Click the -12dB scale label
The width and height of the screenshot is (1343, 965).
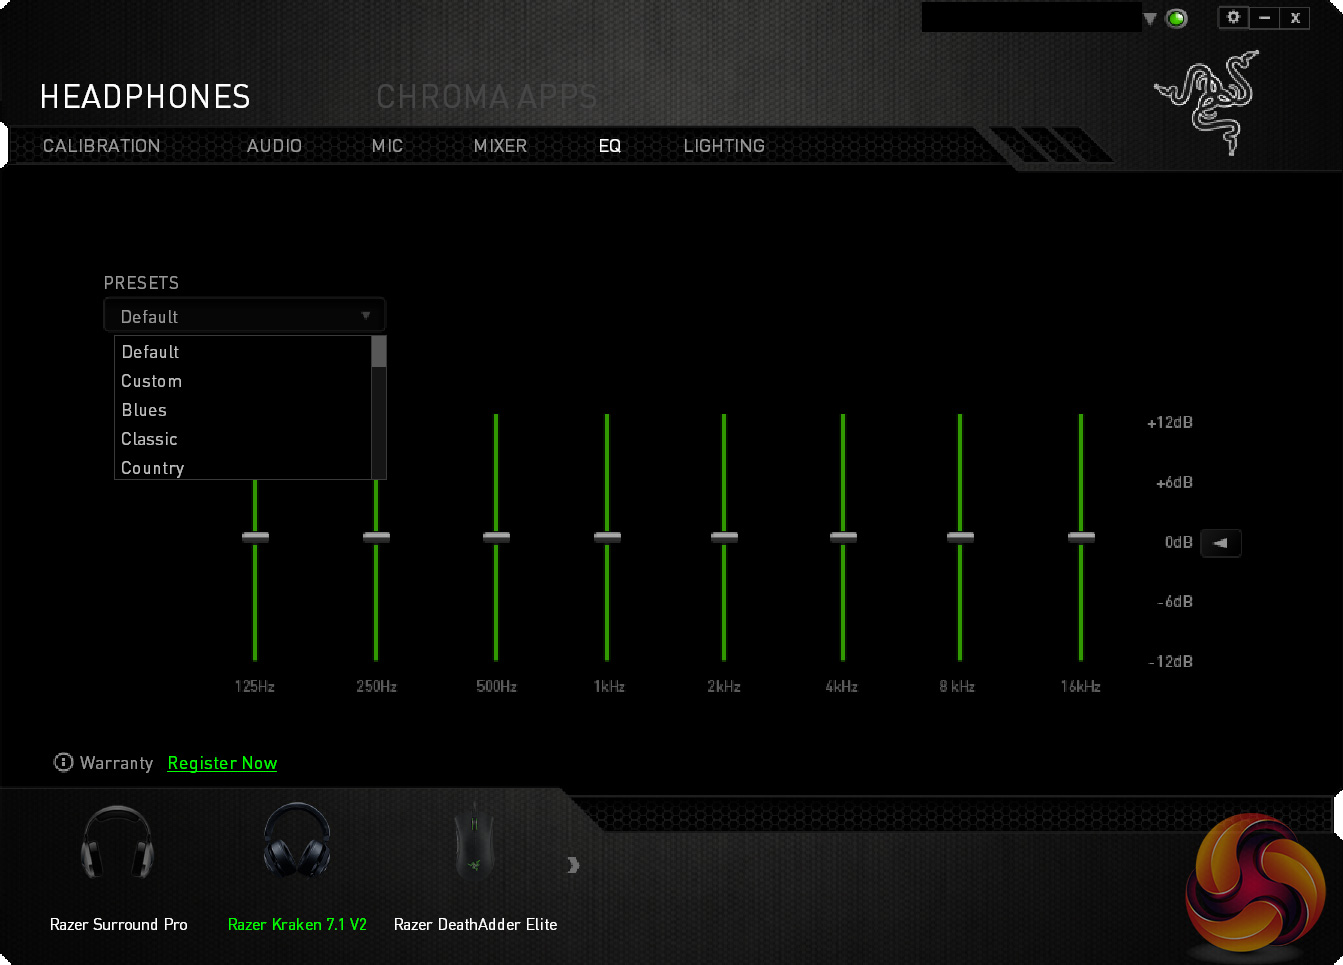pos(1171,661)
